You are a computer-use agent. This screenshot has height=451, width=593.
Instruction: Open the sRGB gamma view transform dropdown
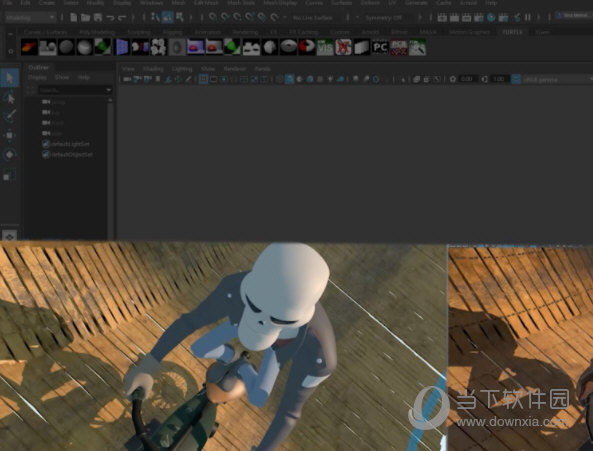(x=557, y=79)
